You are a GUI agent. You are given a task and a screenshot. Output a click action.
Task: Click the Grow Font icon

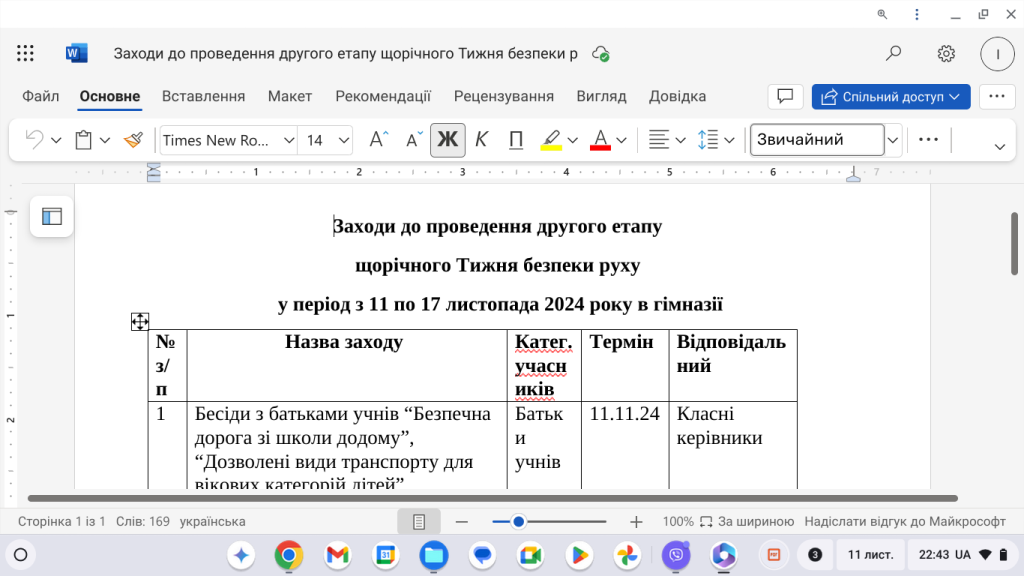pyautogui.click(x=377, y=140)
